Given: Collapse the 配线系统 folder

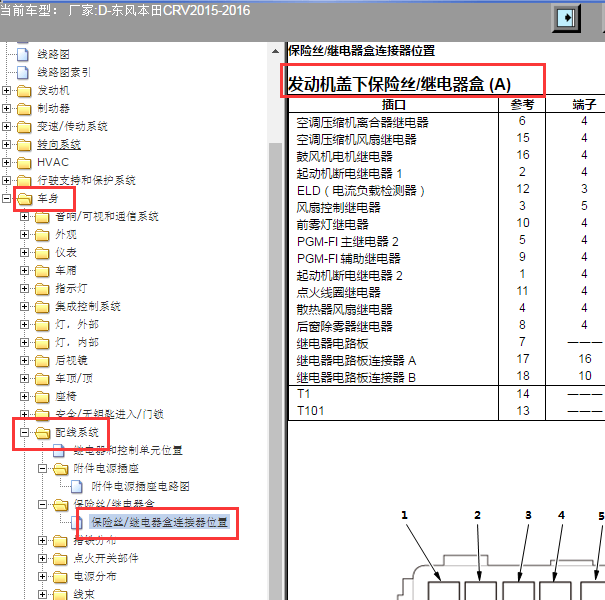Looking at the screenshot, I should [24, 433].
